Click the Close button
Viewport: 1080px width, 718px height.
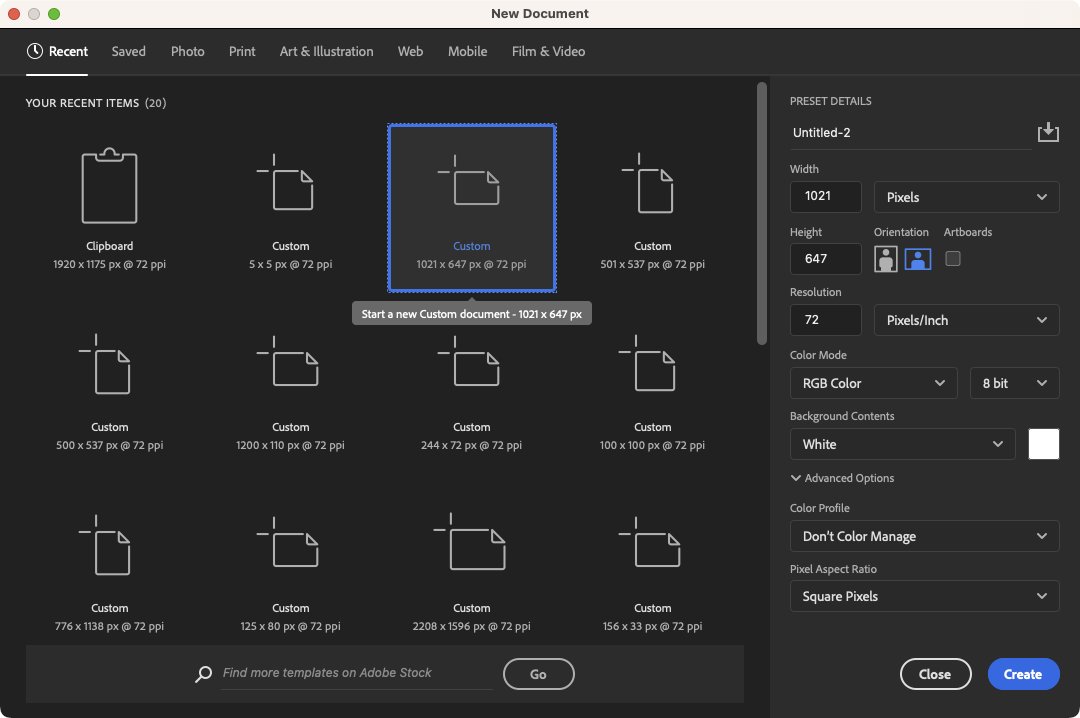935,675
